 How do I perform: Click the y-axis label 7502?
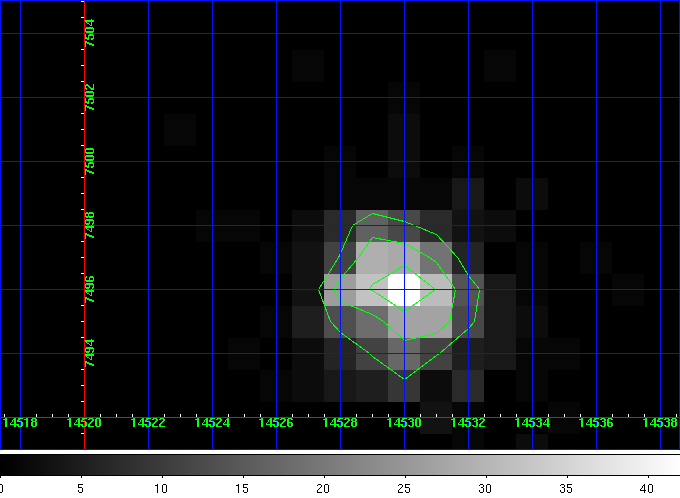pyautogui.click(x=90, y=97)
